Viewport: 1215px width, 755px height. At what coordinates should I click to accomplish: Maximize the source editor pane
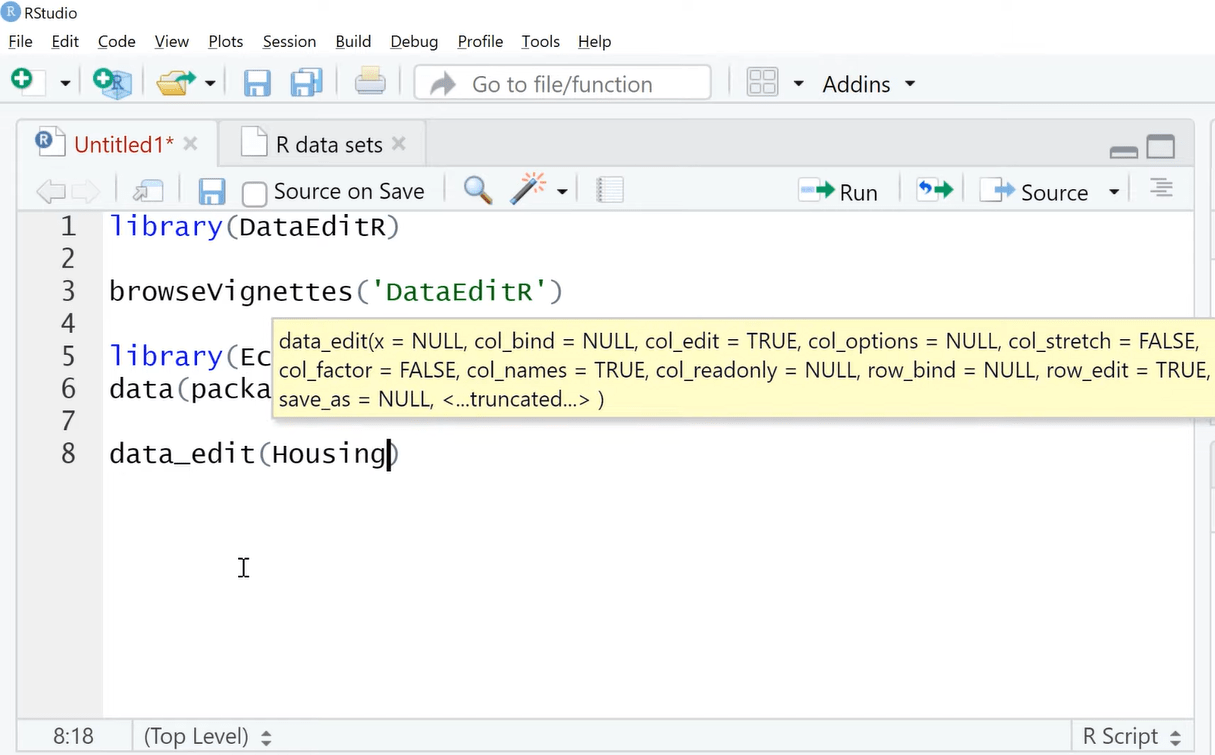click(1161, 147)
